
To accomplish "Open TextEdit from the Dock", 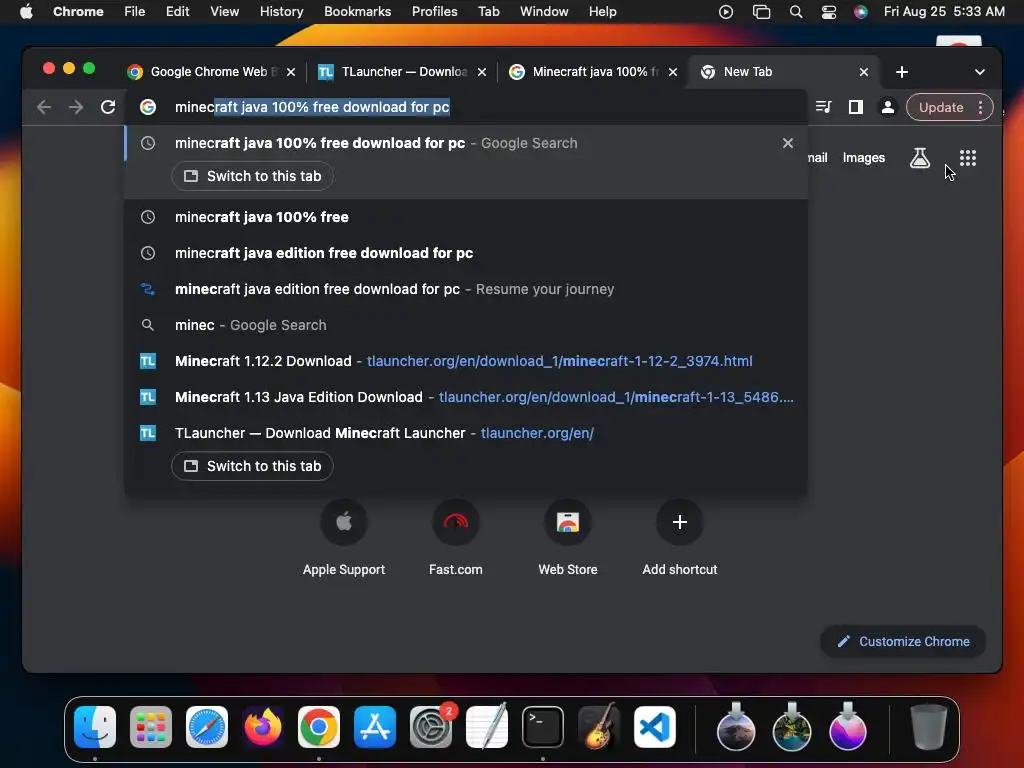I will pyautogui.click(x=487, y=727).
